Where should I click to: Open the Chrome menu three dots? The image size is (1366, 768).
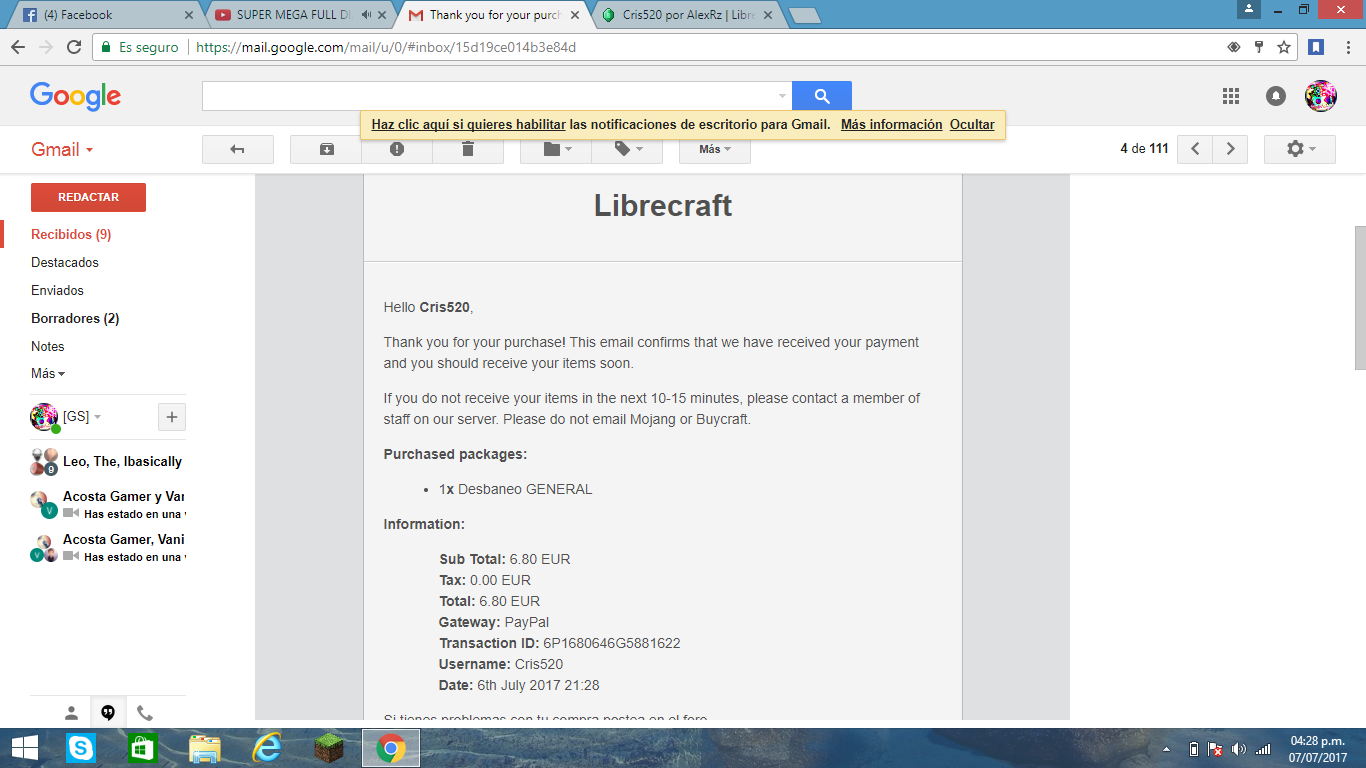point(1347,47)
